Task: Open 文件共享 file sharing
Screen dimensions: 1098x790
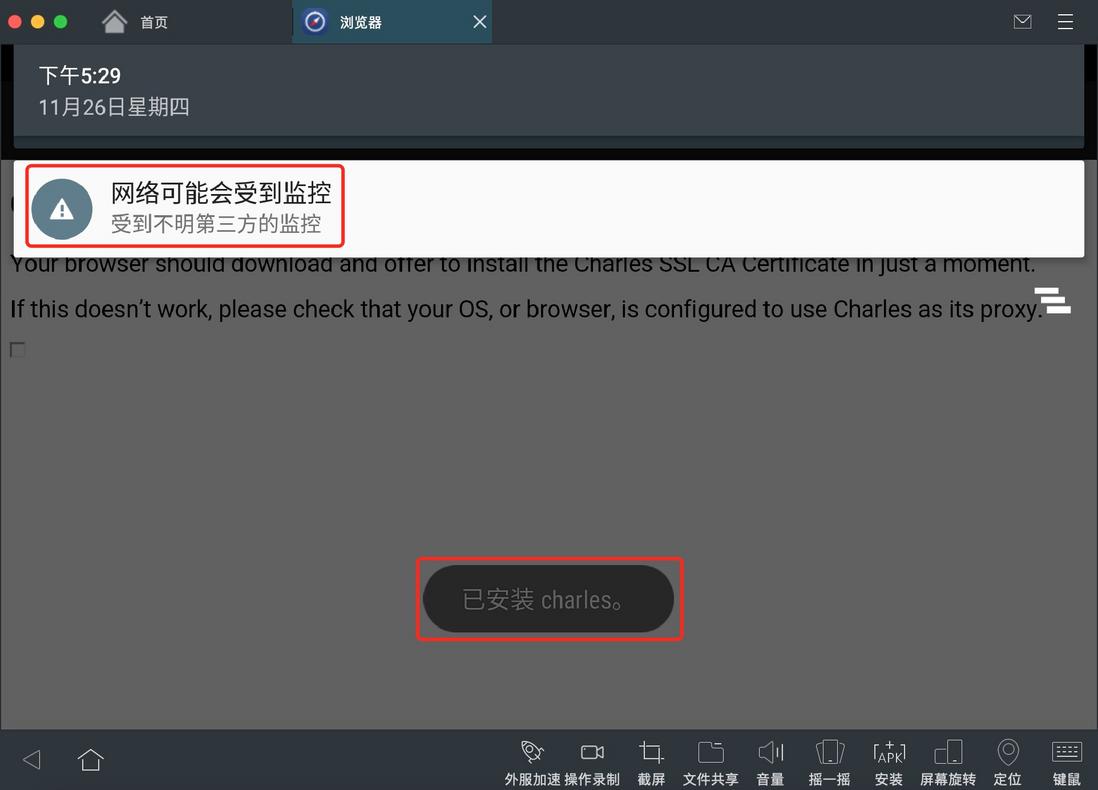Action: point(711,763)
